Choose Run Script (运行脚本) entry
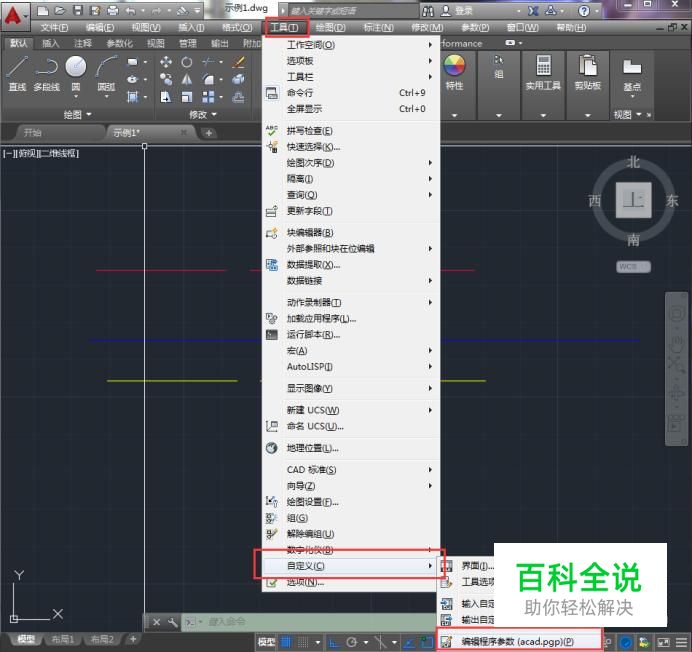This screenshot has height=652, width=692. [x=351, y=335]
